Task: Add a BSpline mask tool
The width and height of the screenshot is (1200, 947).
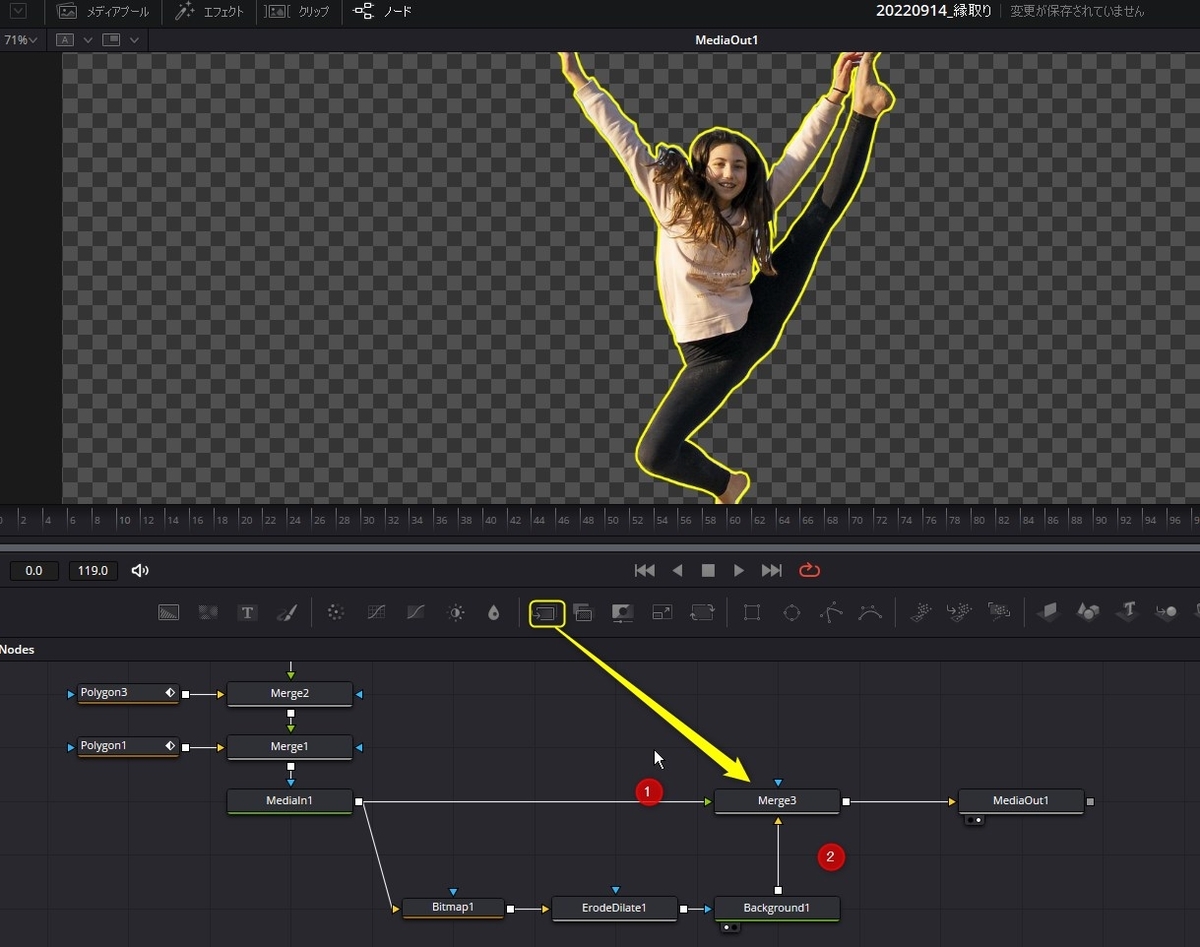Action: [870, 612]
